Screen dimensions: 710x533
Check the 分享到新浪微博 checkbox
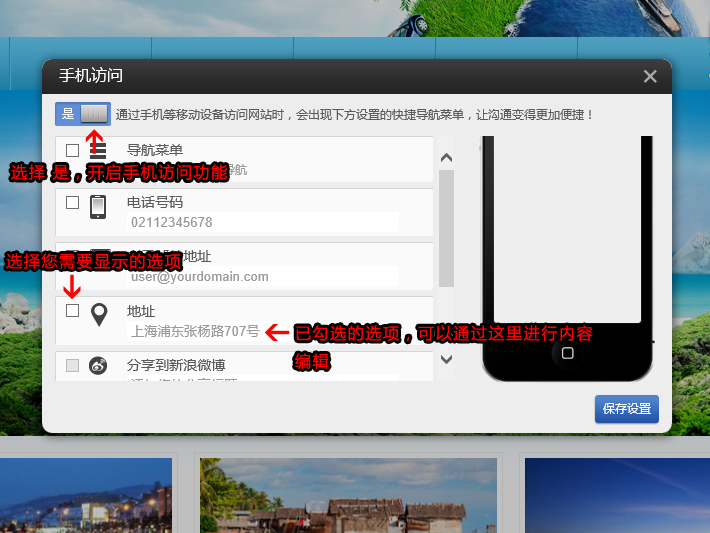point(72,365)
